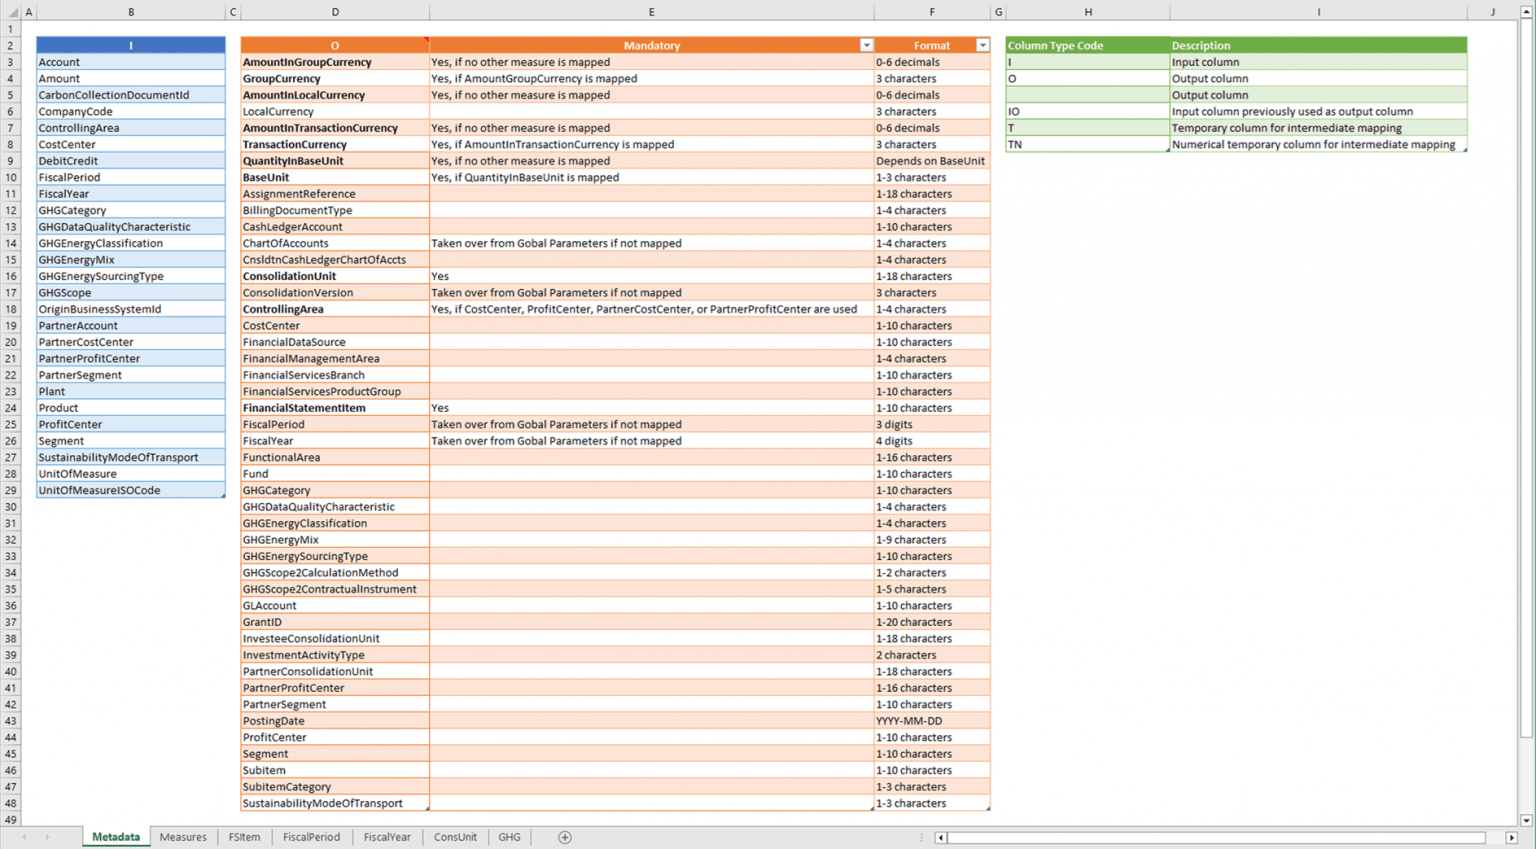
Task: Click the column F header
Action: pyautogui.click(x=932, y=11)
